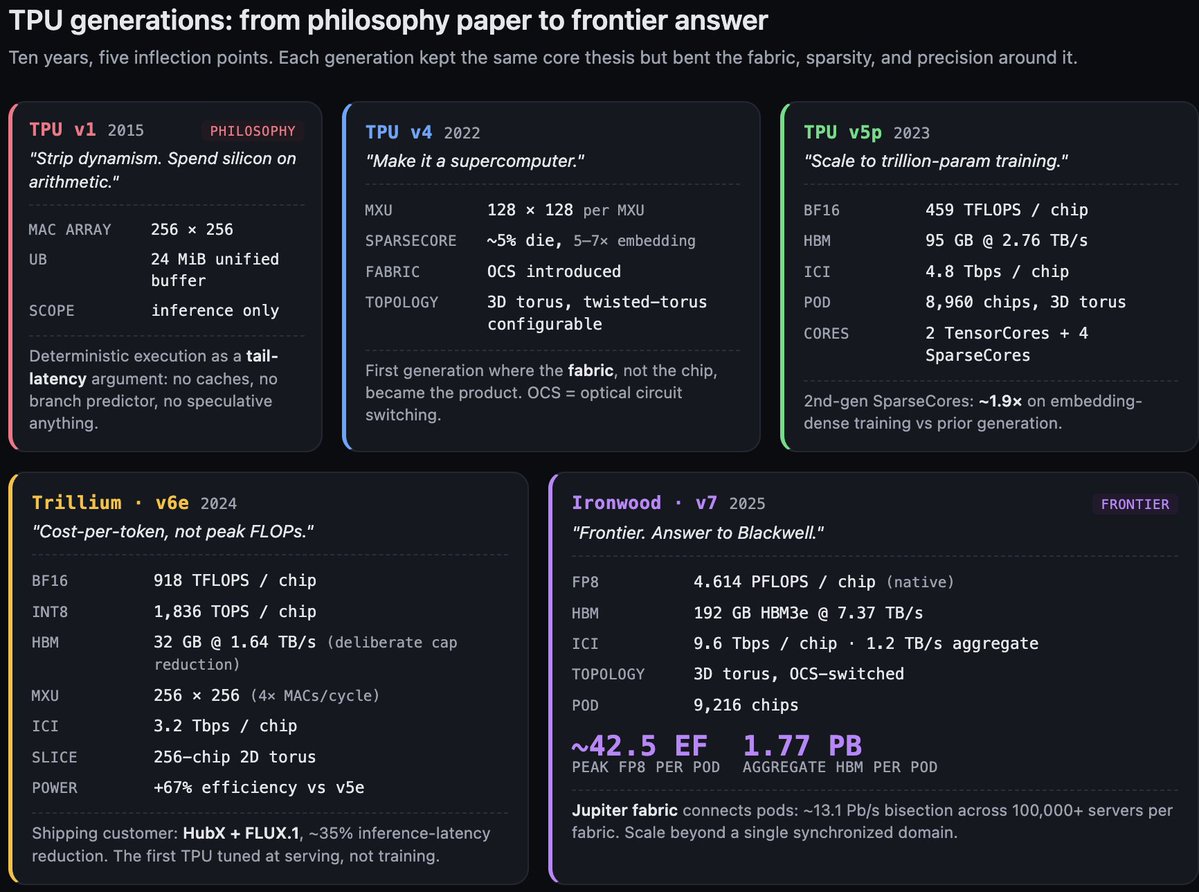1199x892 pixels.
Task: Select the TPU v1 card title
Action: (63, 130)
